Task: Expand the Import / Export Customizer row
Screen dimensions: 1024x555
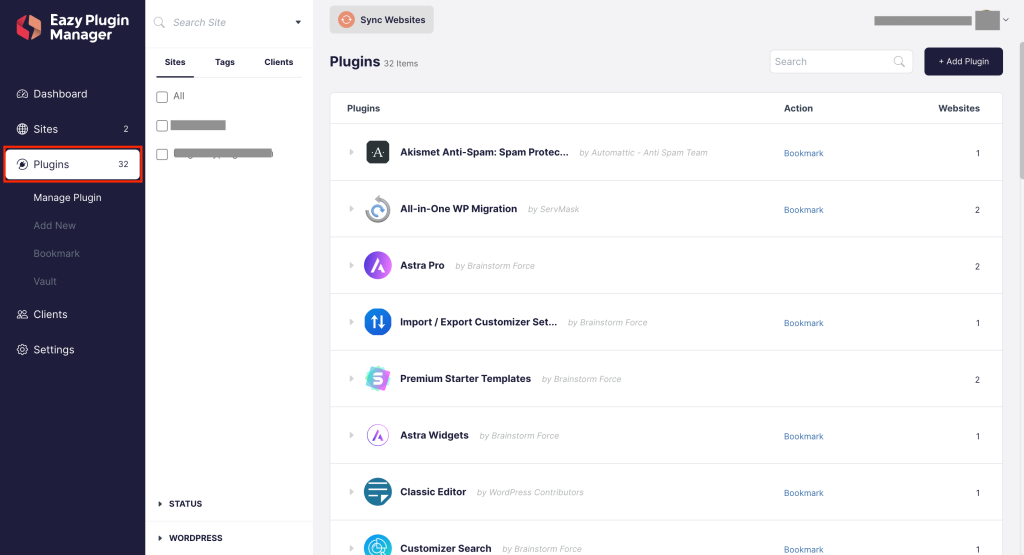Action: [351, 322]
